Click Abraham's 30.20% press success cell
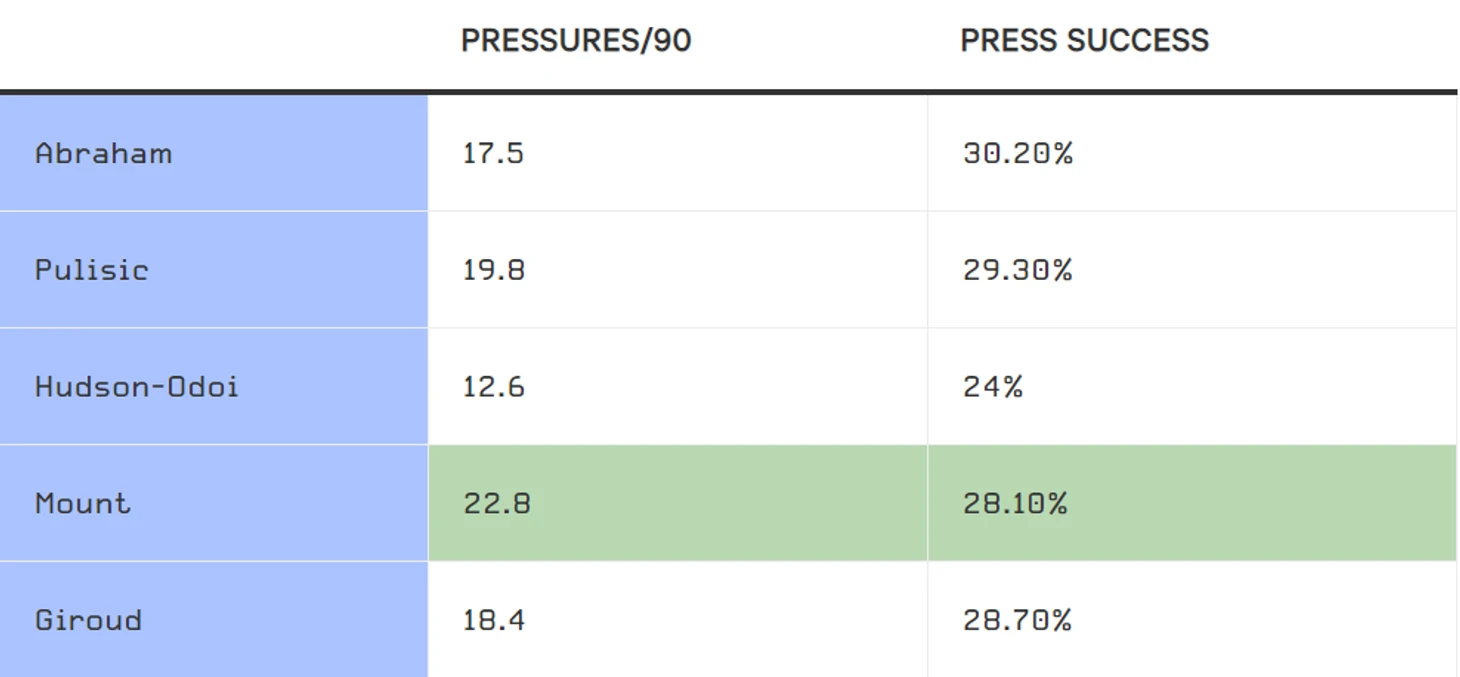Image resolution: width=1460 pixels, height=677 pixels. (1192, 153)
